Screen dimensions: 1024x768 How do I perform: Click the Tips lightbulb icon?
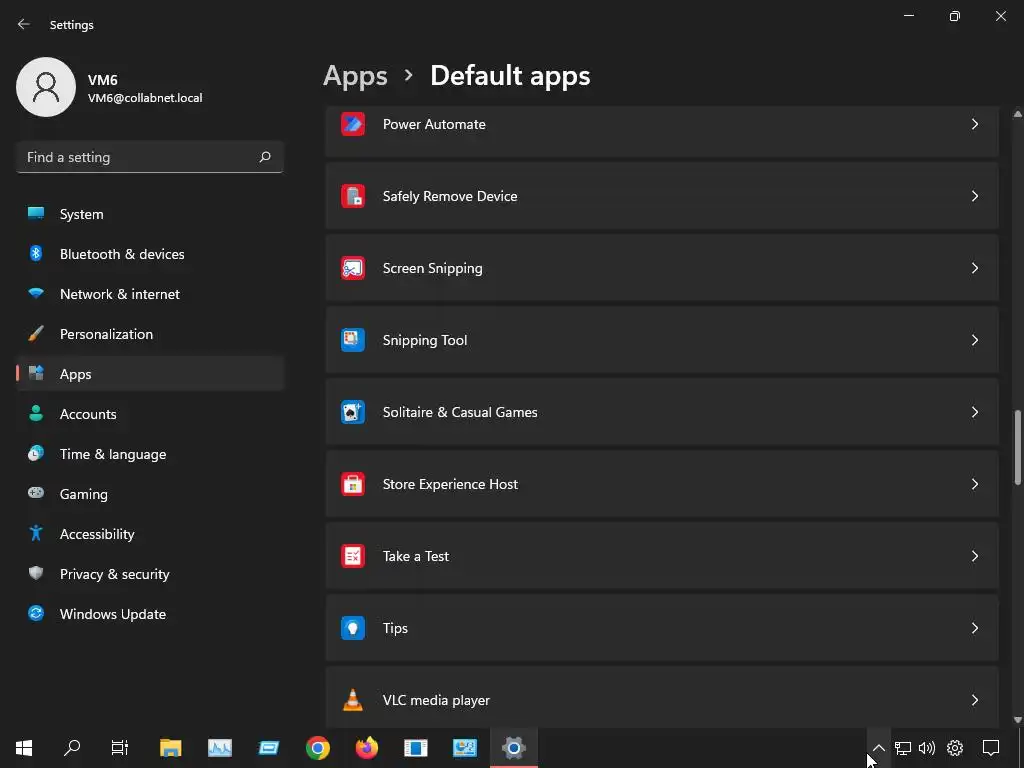point(352,628)
